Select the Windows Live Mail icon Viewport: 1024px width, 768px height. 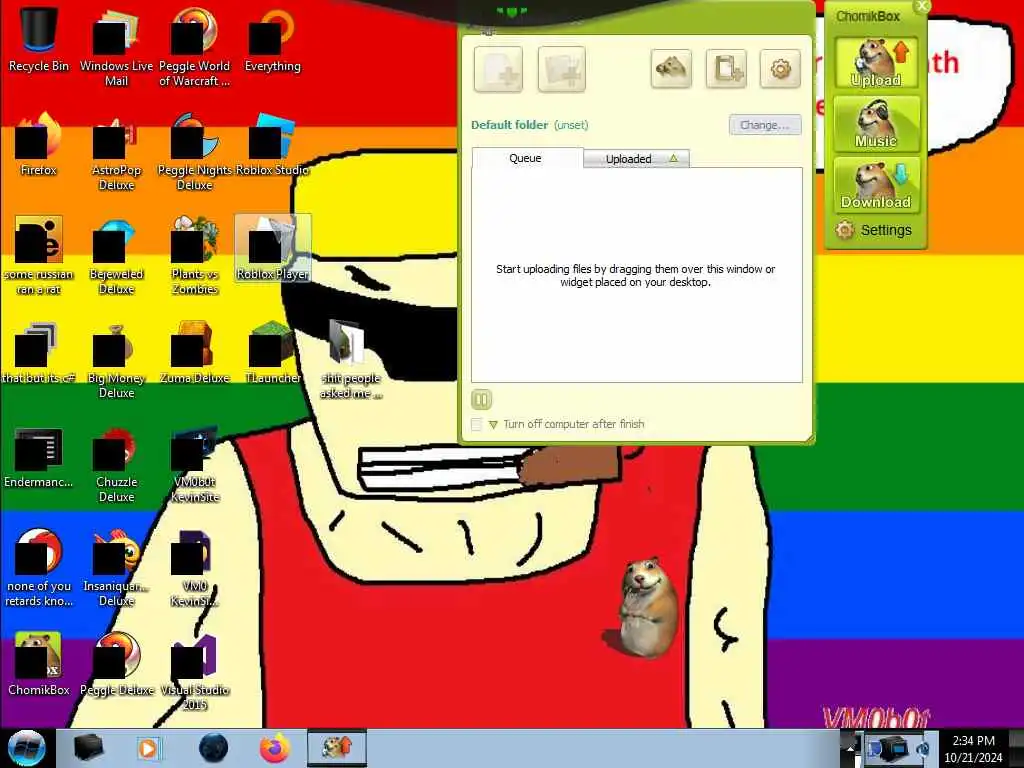pos(116,47)
